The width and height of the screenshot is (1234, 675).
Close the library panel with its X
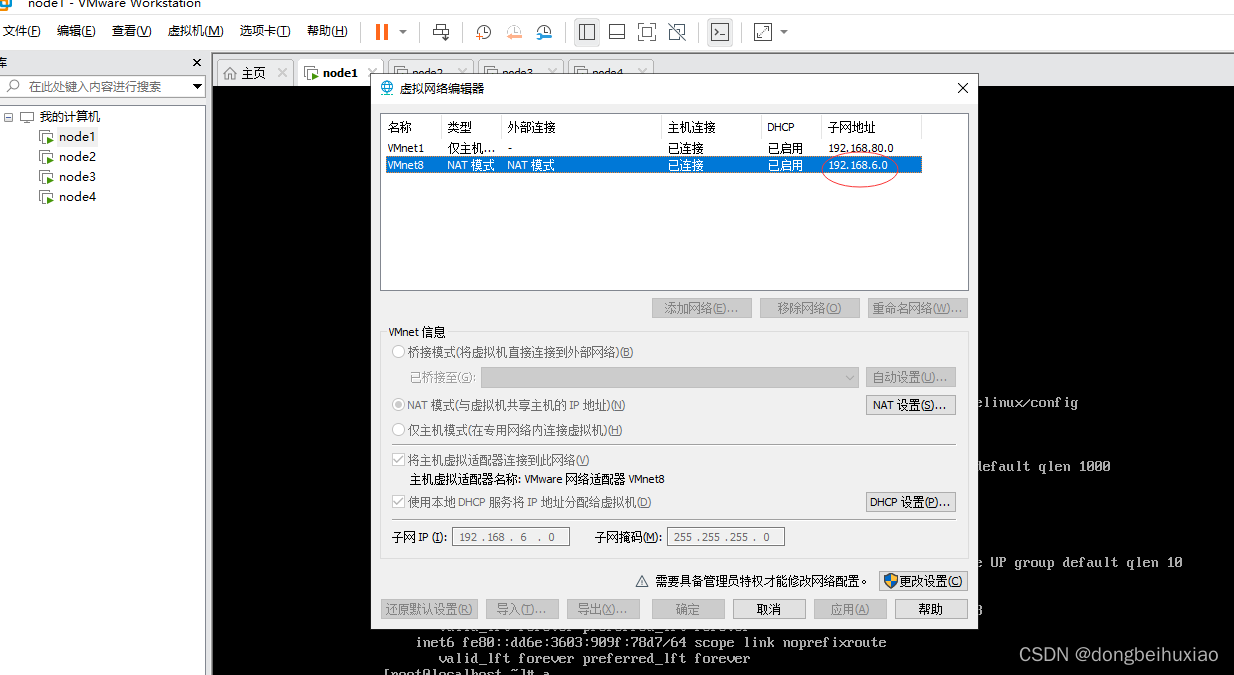[x=197, y=63]
